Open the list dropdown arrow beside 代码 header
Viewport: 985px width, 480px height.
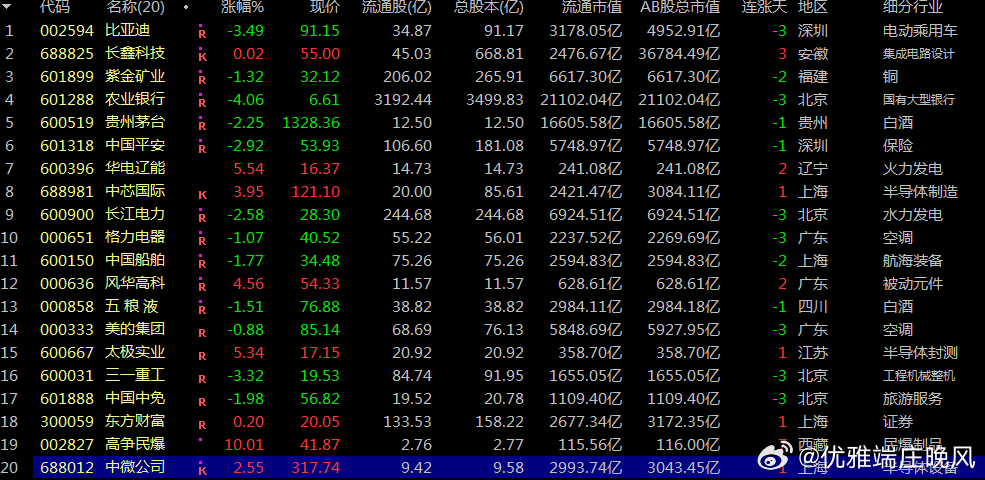8,8
